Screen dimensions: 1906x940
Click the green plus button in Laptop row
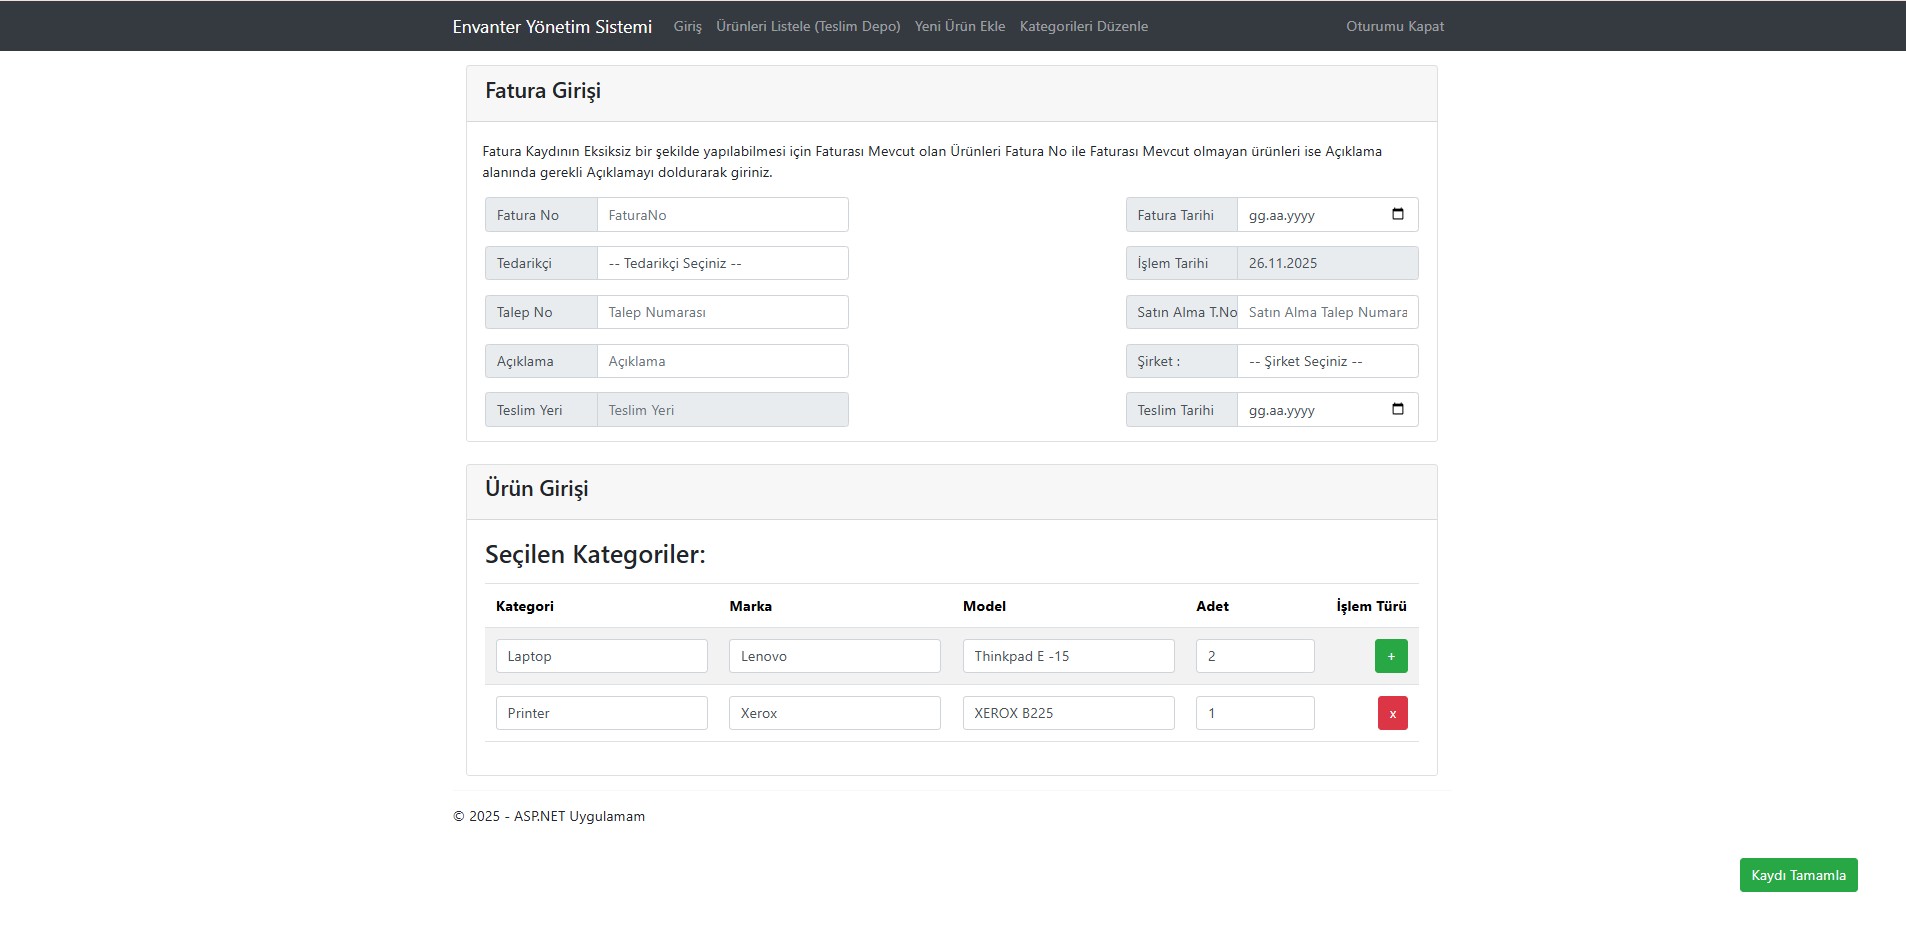tap(1390, 656)
